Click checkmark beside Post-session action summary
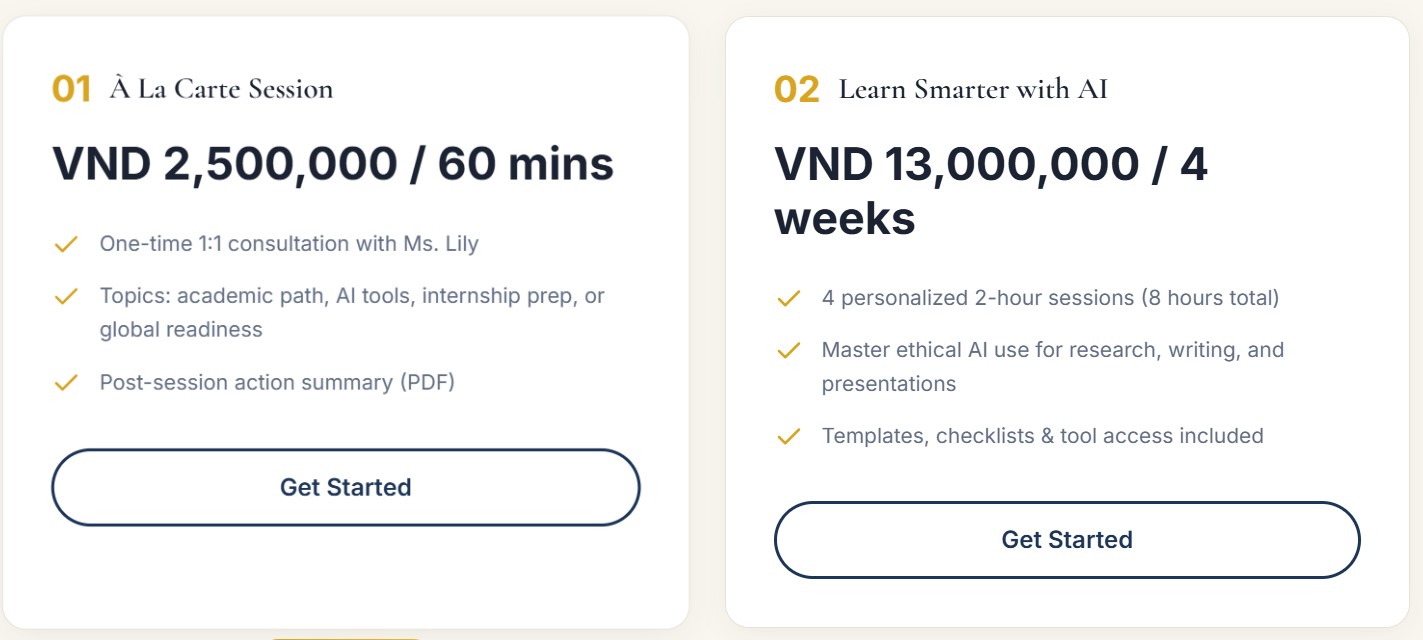 (66, 383)
